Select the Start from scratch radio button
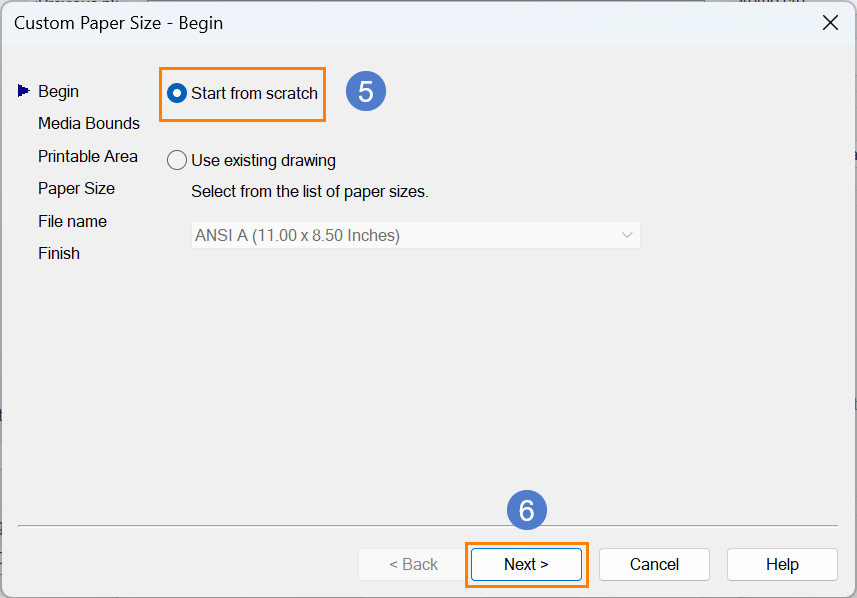Viewport: 857px width, 598px height. click(177, 93)
